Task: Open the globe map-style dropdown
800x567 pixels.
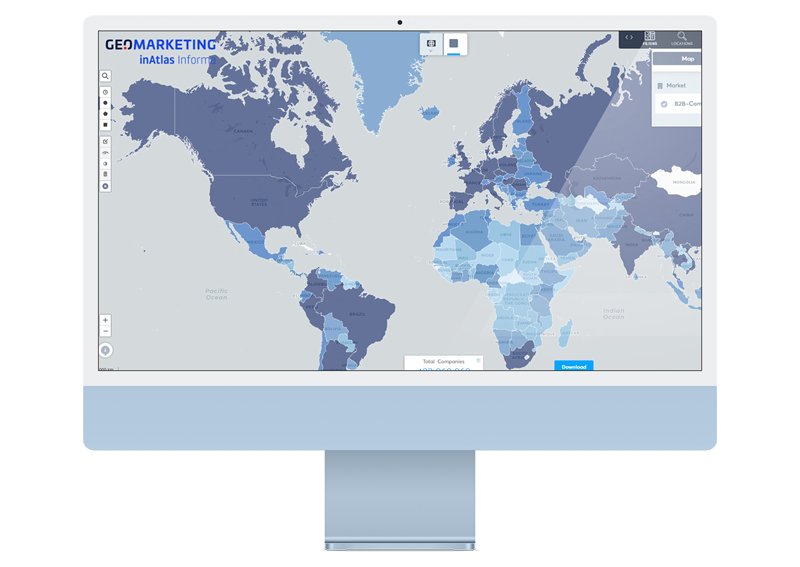Action: pyautogui.click(x=431, y=44)
